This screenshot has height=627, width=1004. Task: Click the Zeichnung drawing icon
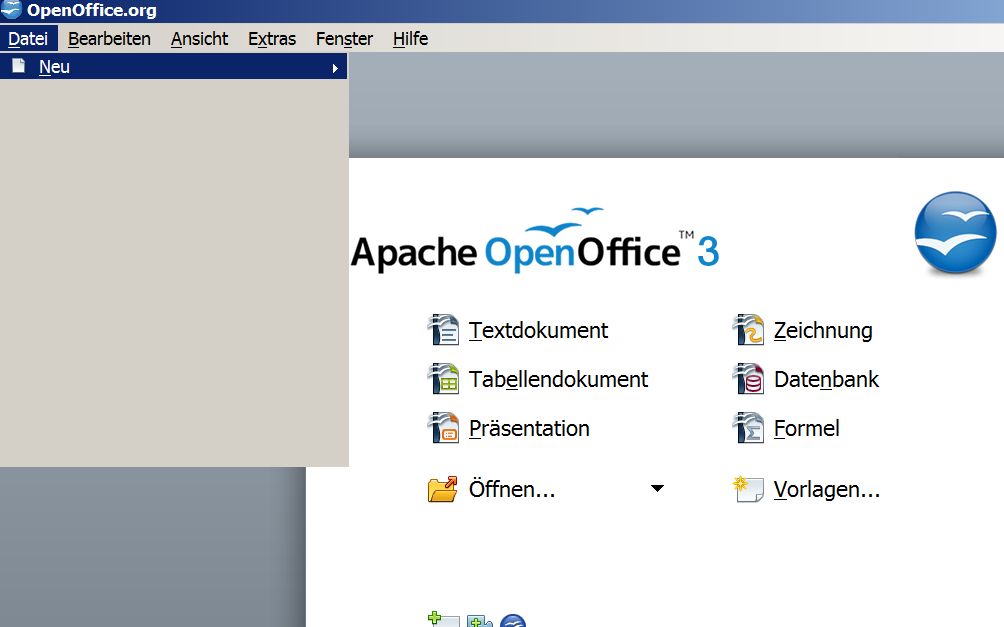[748, 330]
